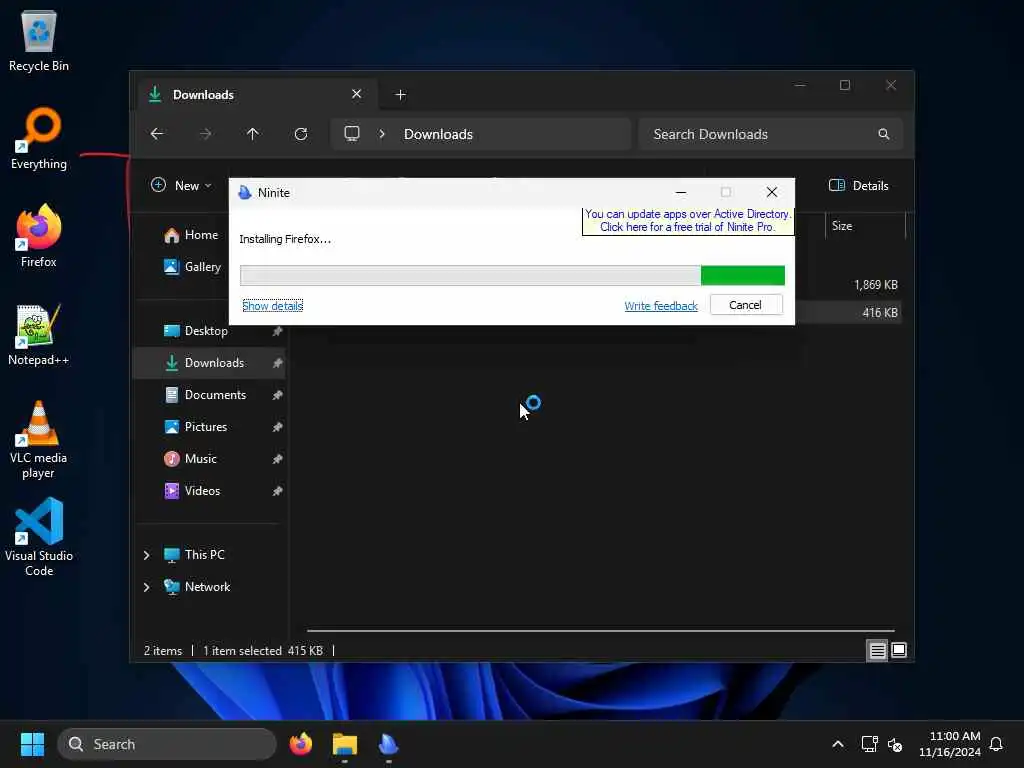Screen dimensions: 1024x768
Task: Go up one folder level
Action: click(253, 134)
